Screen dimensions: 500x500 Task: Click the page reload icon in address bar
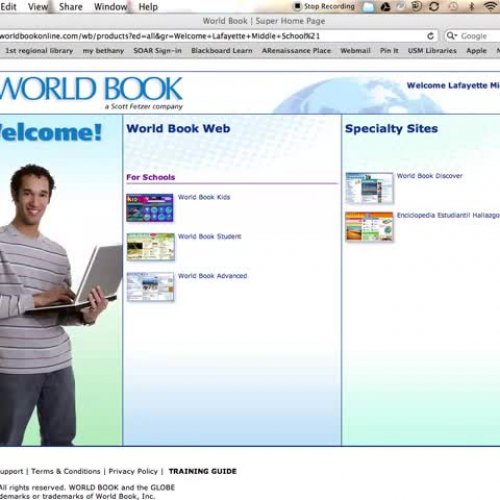point(430,36)
